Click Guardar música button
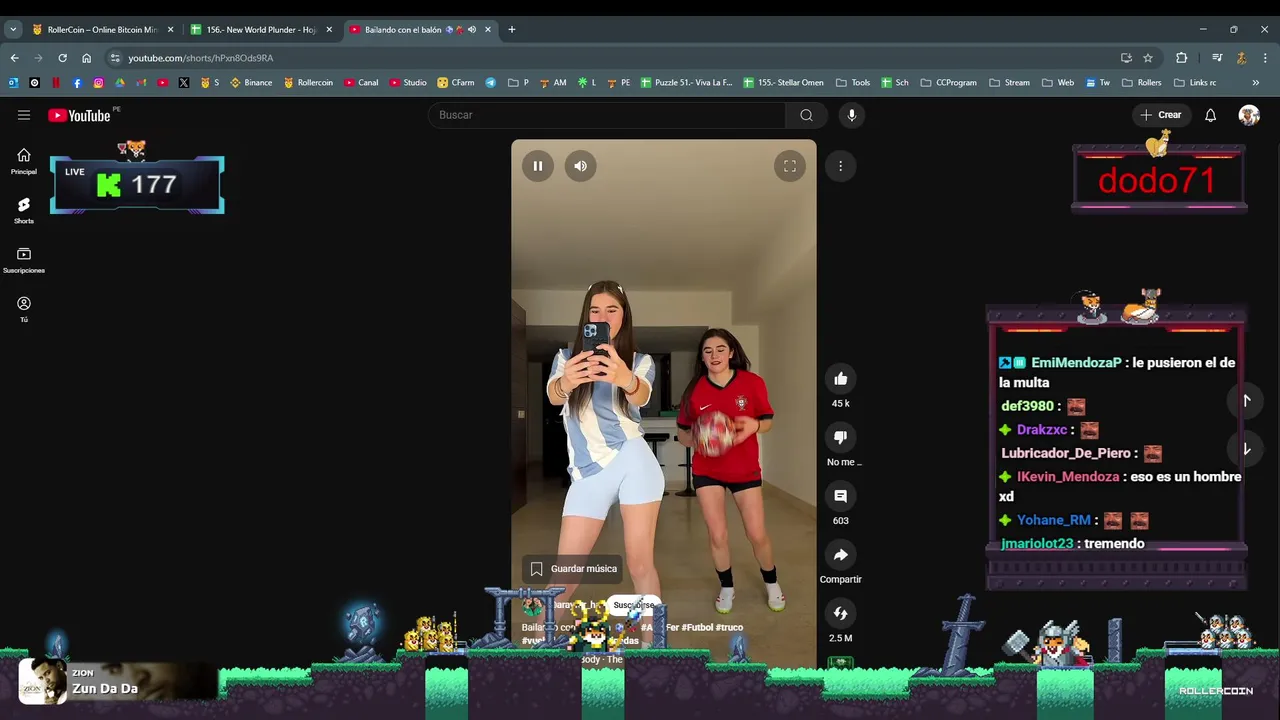Viewport: 1280px width, 720px height. coord(573,569)
